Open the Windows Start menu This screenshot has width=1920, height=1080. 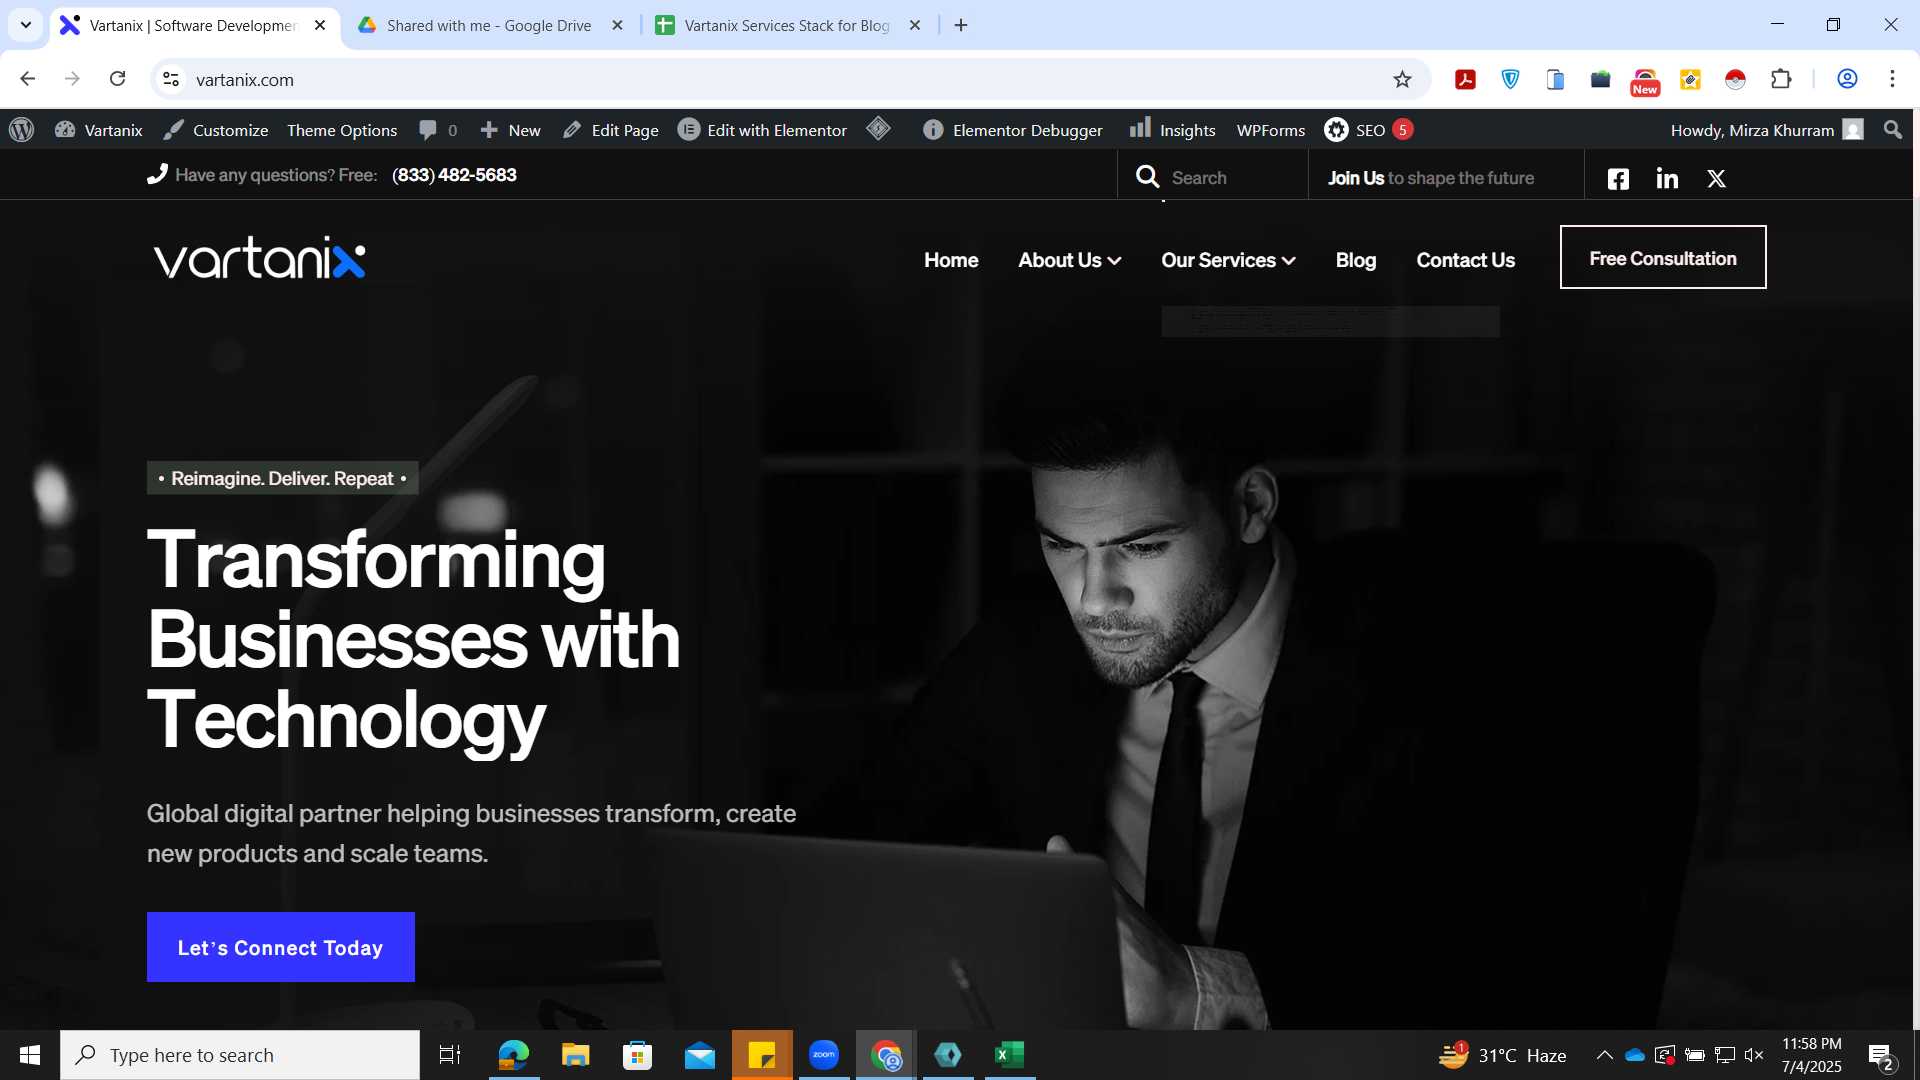pos(30,1055)
